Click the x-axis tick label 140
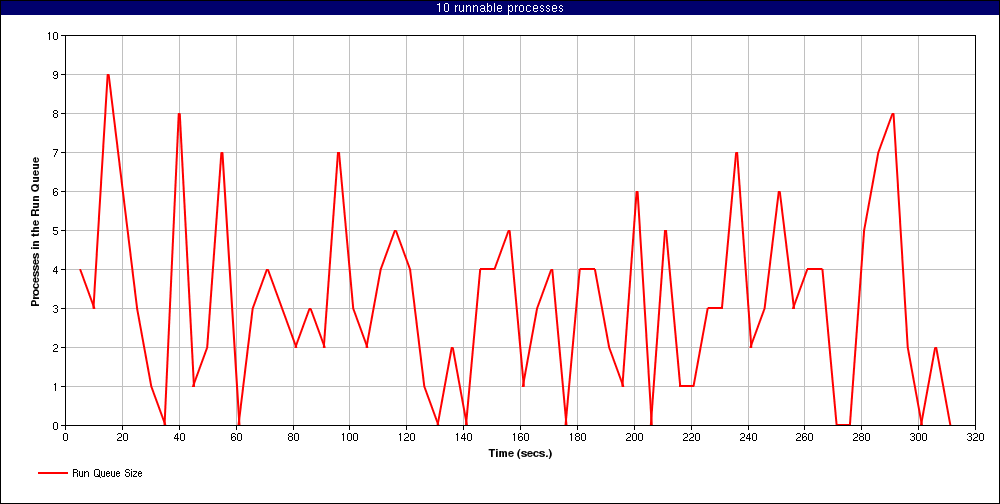1000x504 pixels. pos(464,438)
